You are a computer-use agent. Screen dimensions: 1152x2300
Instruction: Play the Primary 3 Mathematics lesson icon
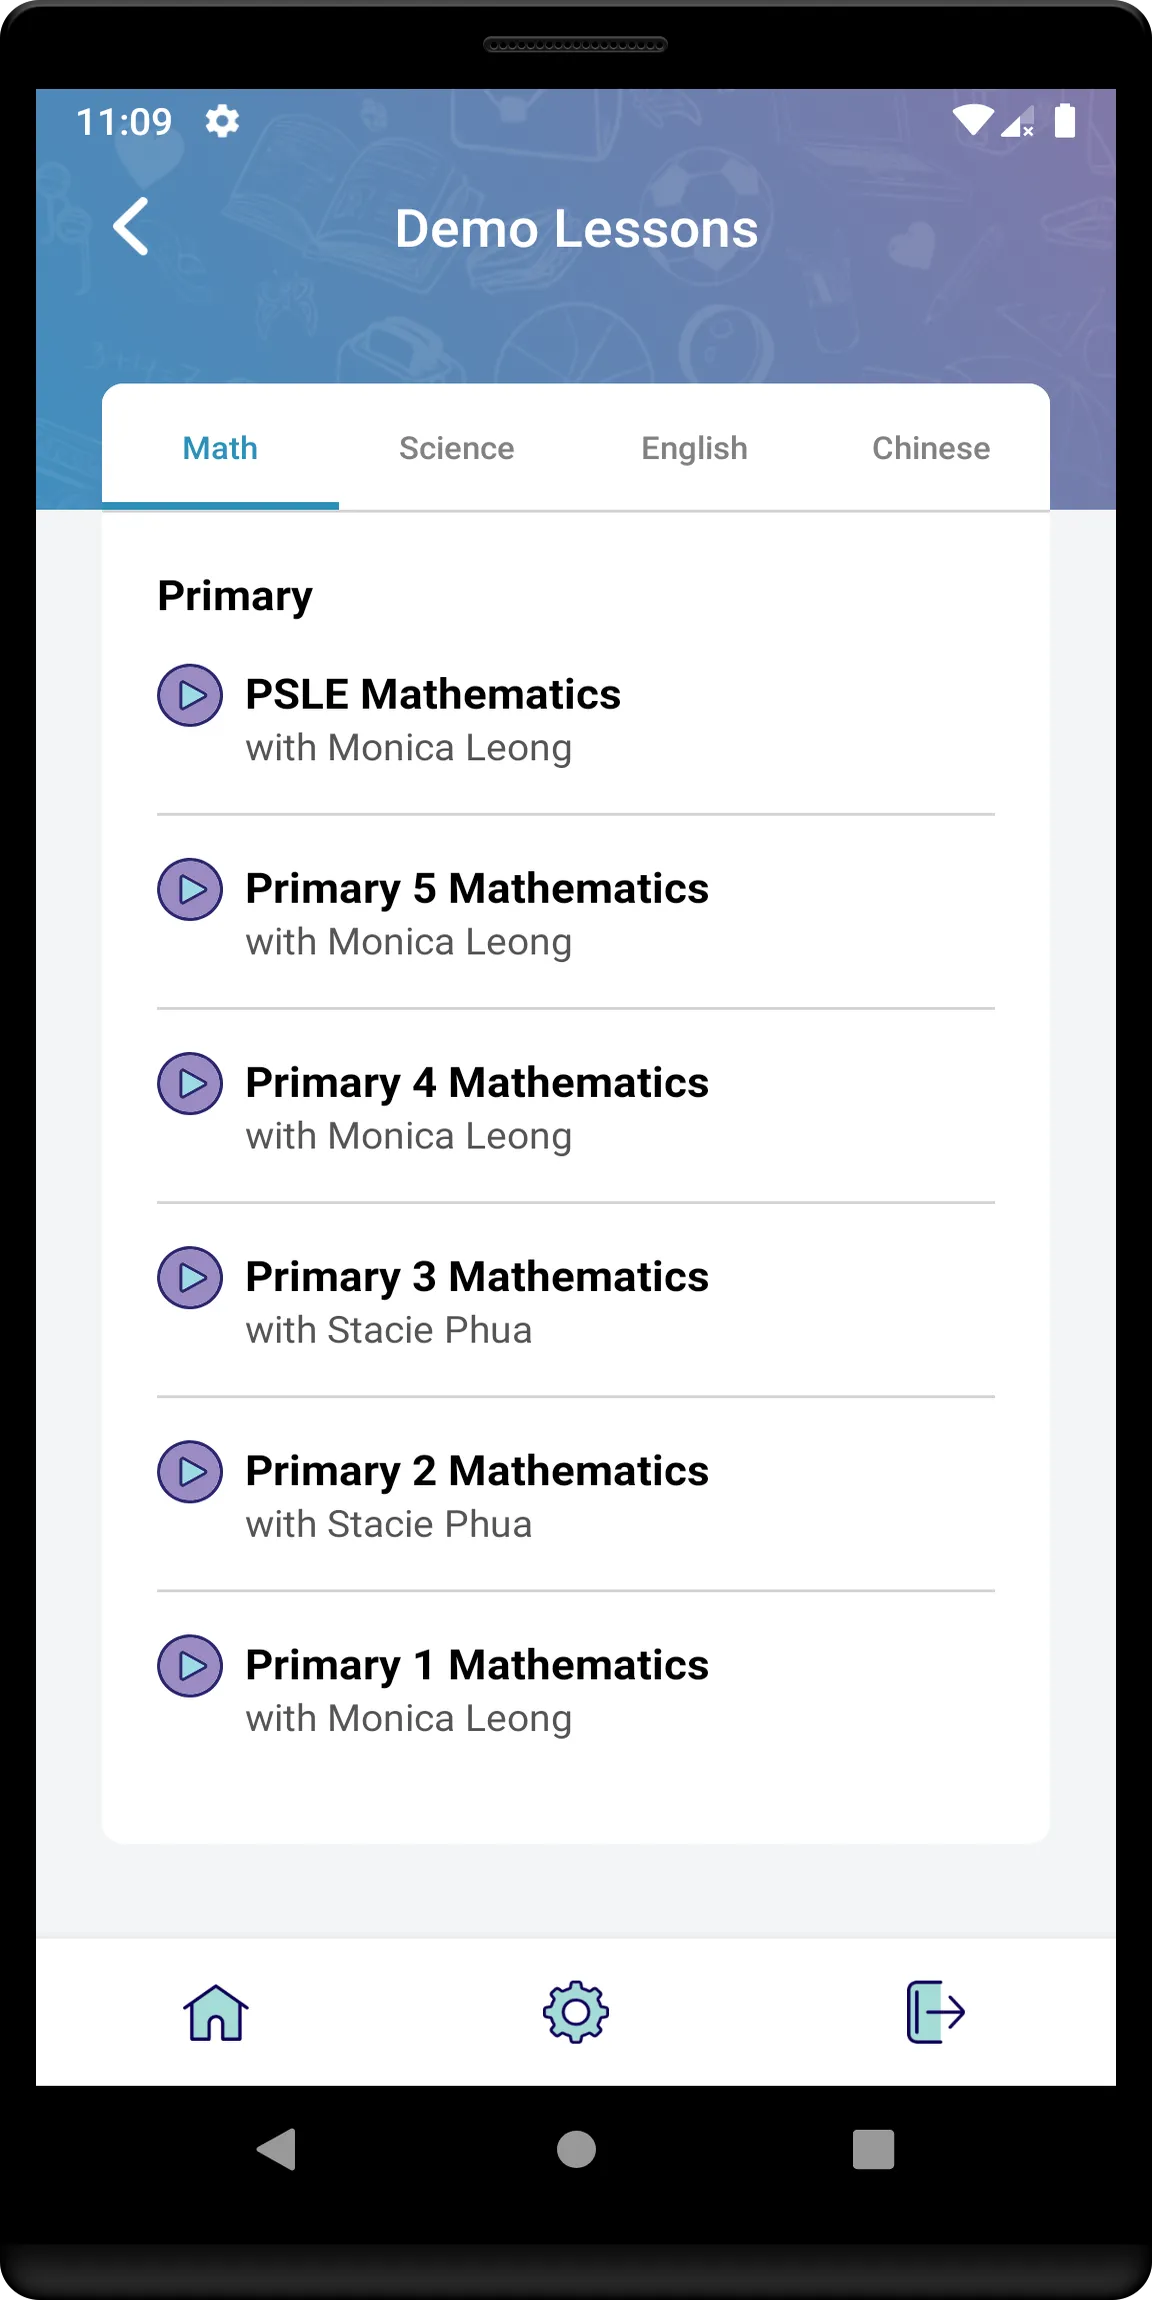[190, 1277]
